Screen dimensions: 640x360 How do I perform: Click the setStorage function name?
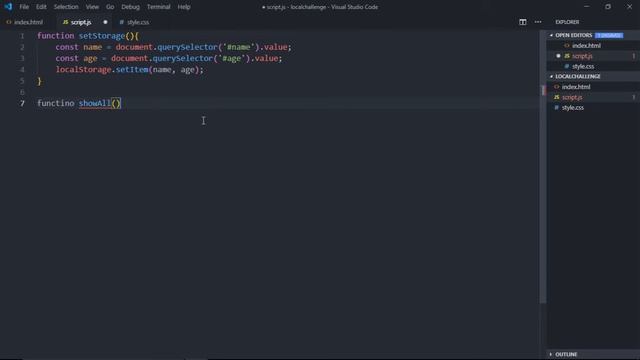point(102,36)
